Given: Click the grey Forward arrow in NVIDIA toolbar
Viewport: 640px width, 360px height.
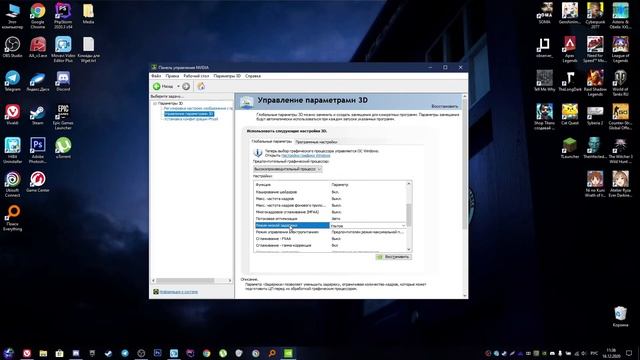Looking at the screenshot, I should [186, 87].
